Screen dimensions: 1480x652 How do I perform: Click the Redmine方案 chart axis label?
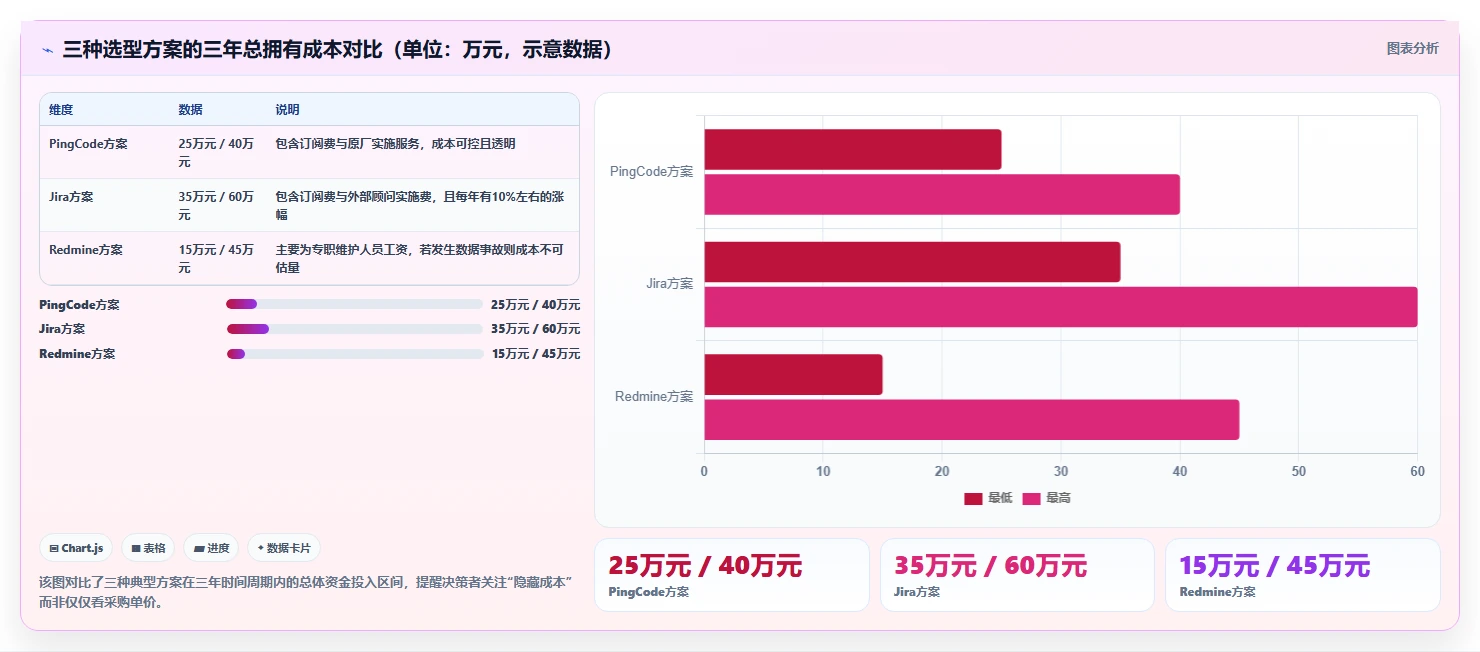coord(654,397)
